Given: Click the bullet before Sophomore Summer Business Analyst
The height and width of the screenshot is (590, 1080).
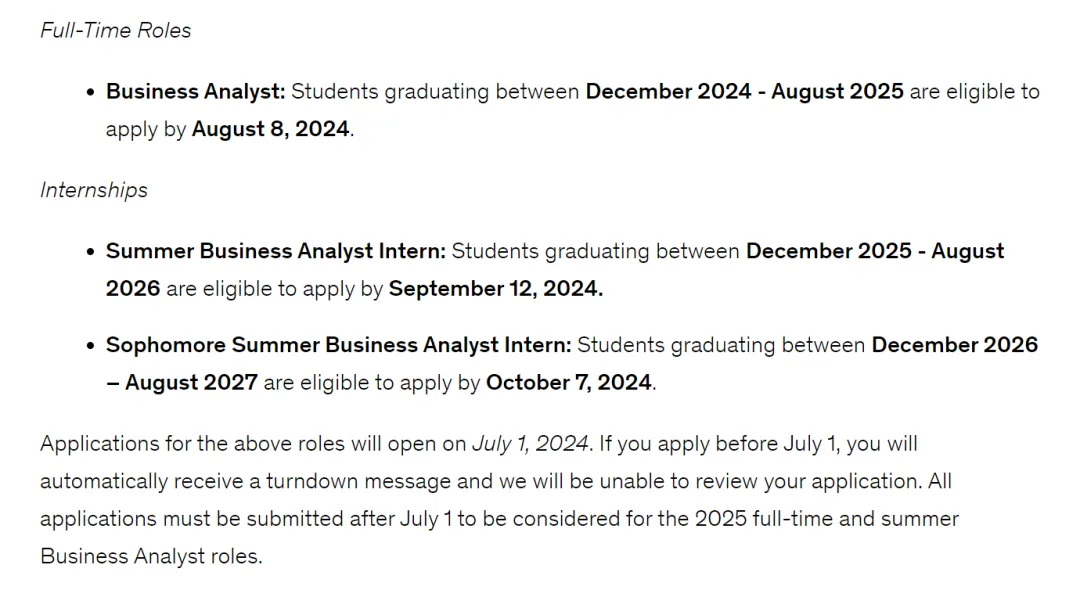Looking at the screenshot, I should (90, 346).
